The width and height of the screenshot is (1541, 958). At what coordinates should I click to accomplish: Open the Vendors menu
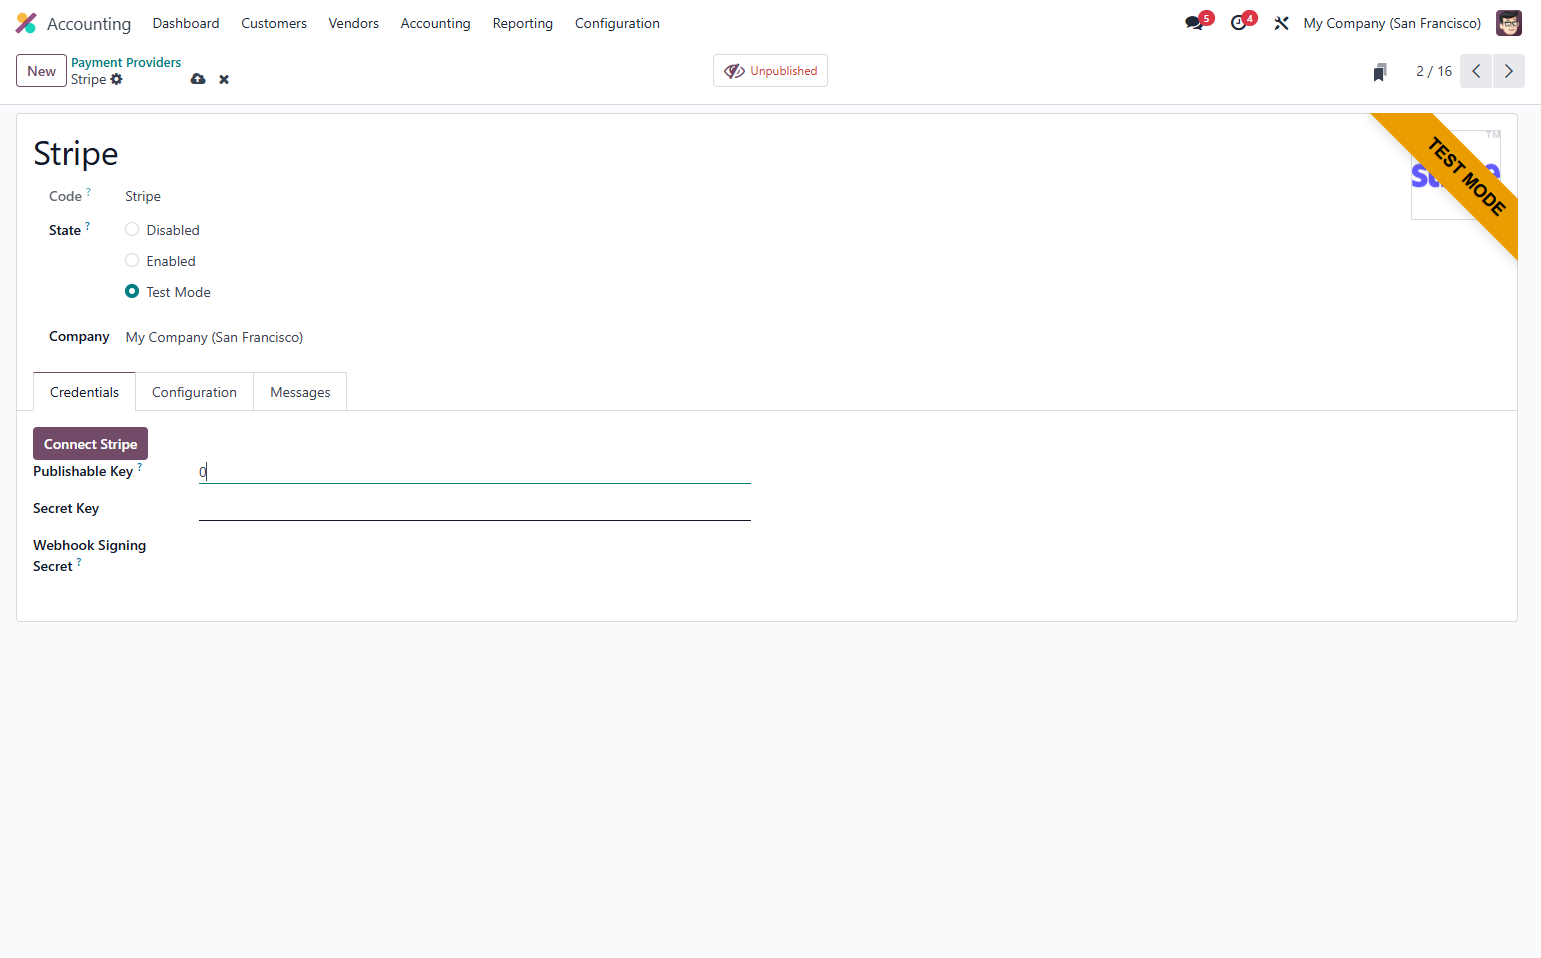click(354, 23)
